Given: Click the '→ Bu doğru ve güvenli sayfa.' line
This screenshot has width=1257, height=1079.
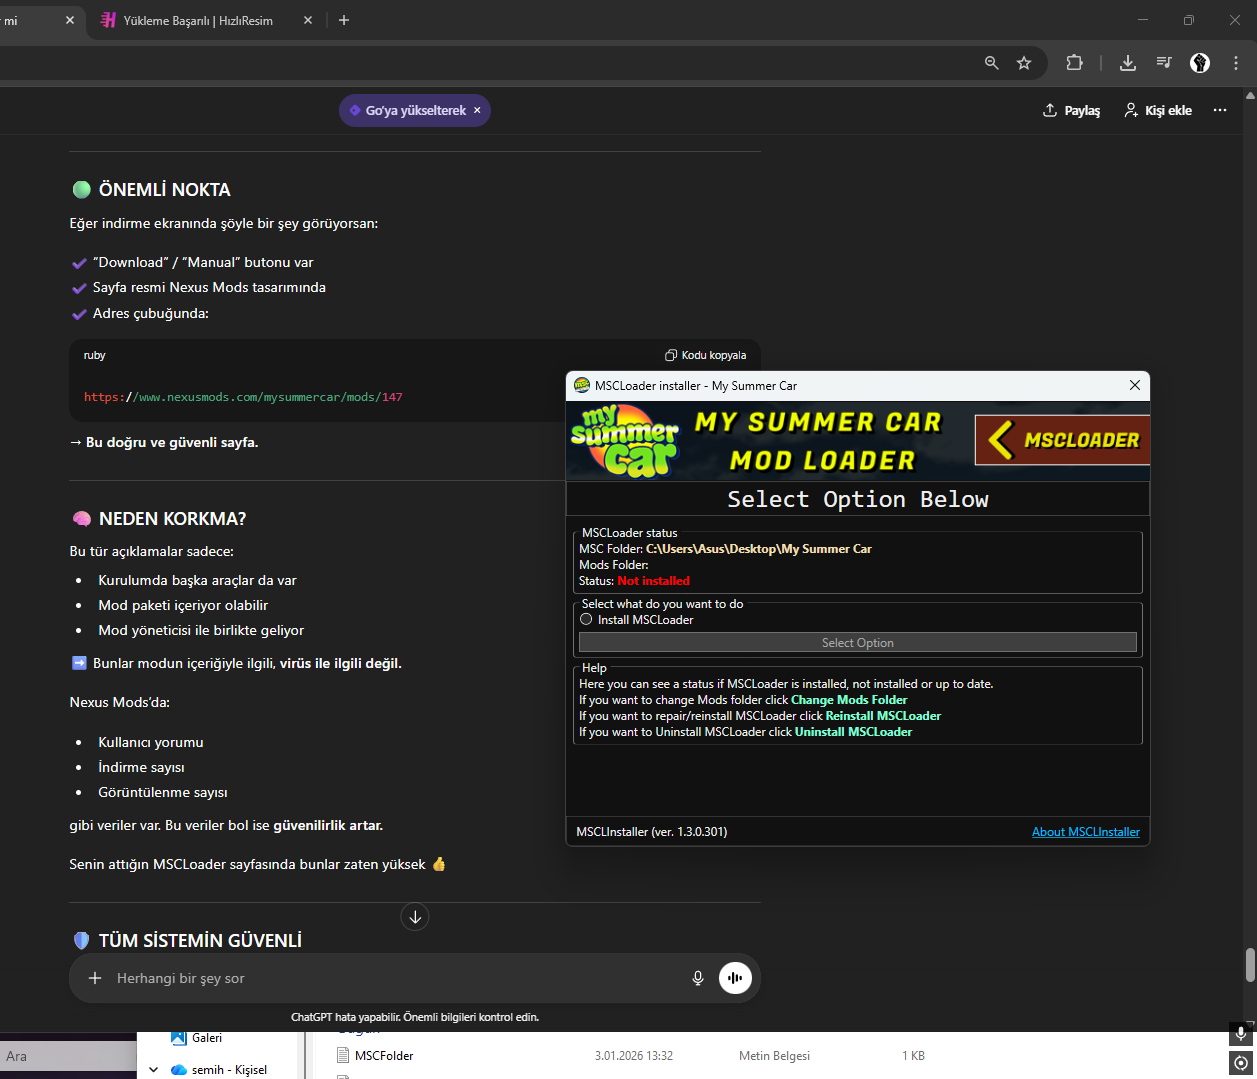Looking at the screenshot, I should pos(164,442).
